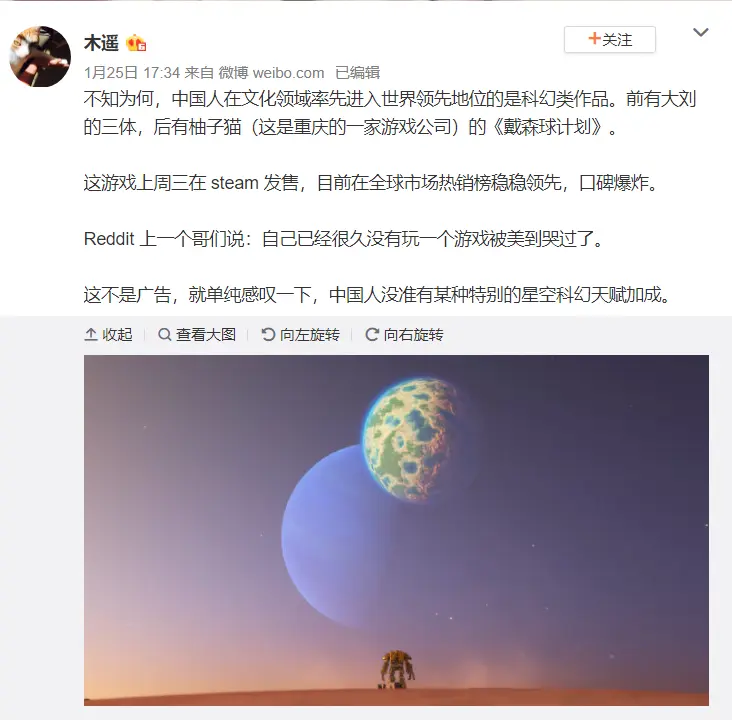Click the crown membership badge icon

pos(136,43)
